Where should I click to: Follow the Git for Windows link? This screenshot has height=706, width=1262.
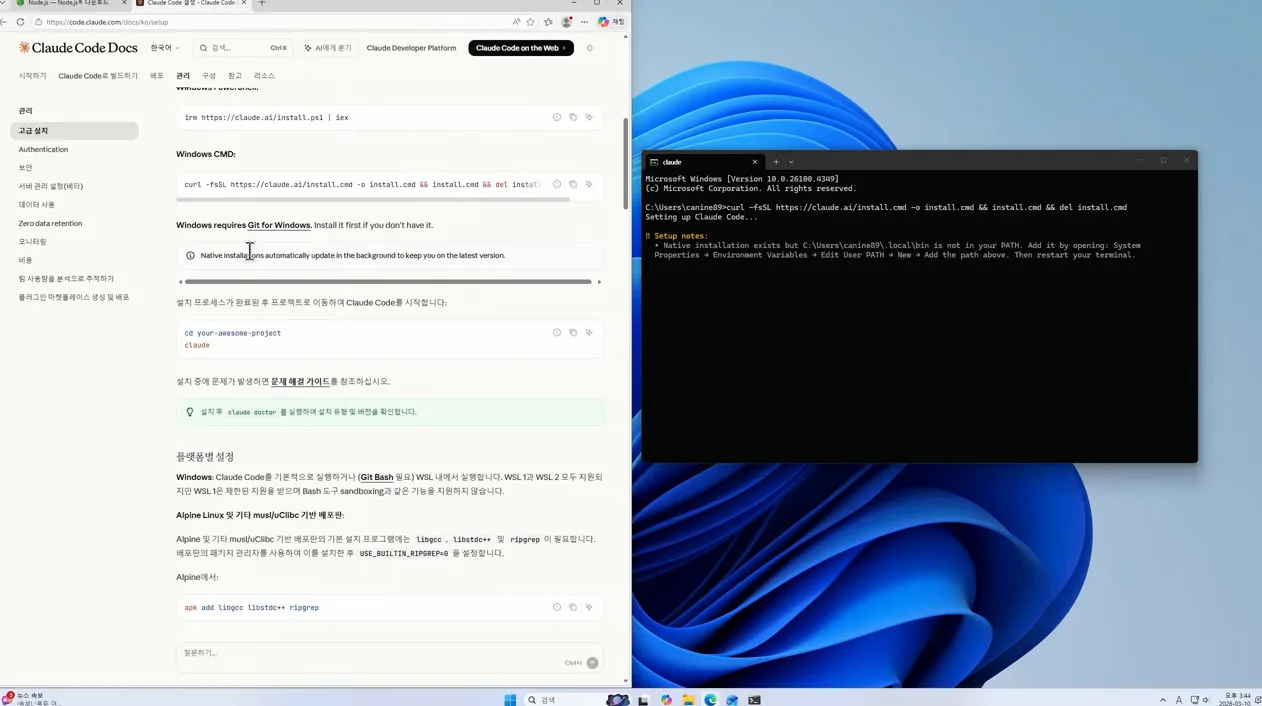pos(279,225)
